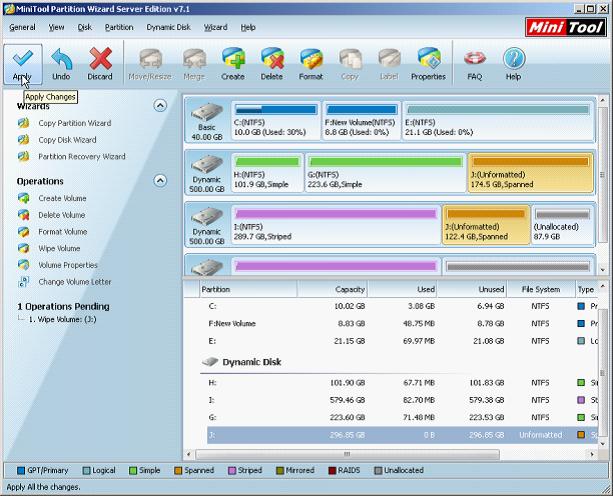Screen dimensions: 613x496
Task: Click the Delete partition toolbar icon
Action: pos(272,59)
